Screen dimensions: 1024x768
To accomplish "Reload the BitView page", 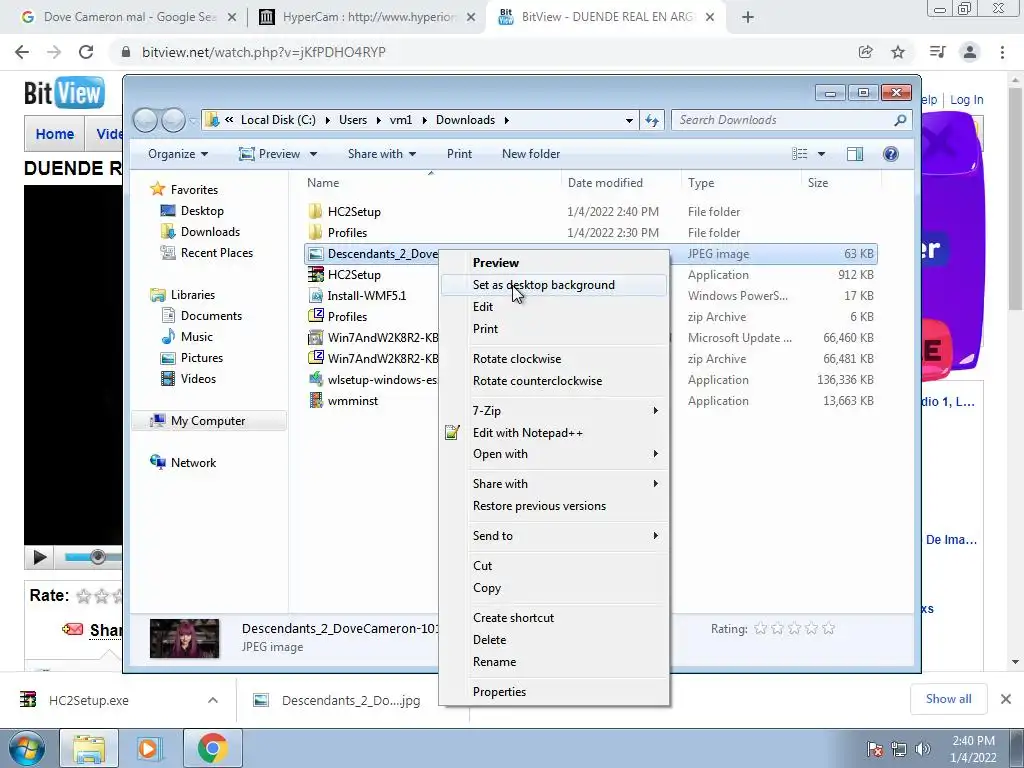I will pos(86,52).
